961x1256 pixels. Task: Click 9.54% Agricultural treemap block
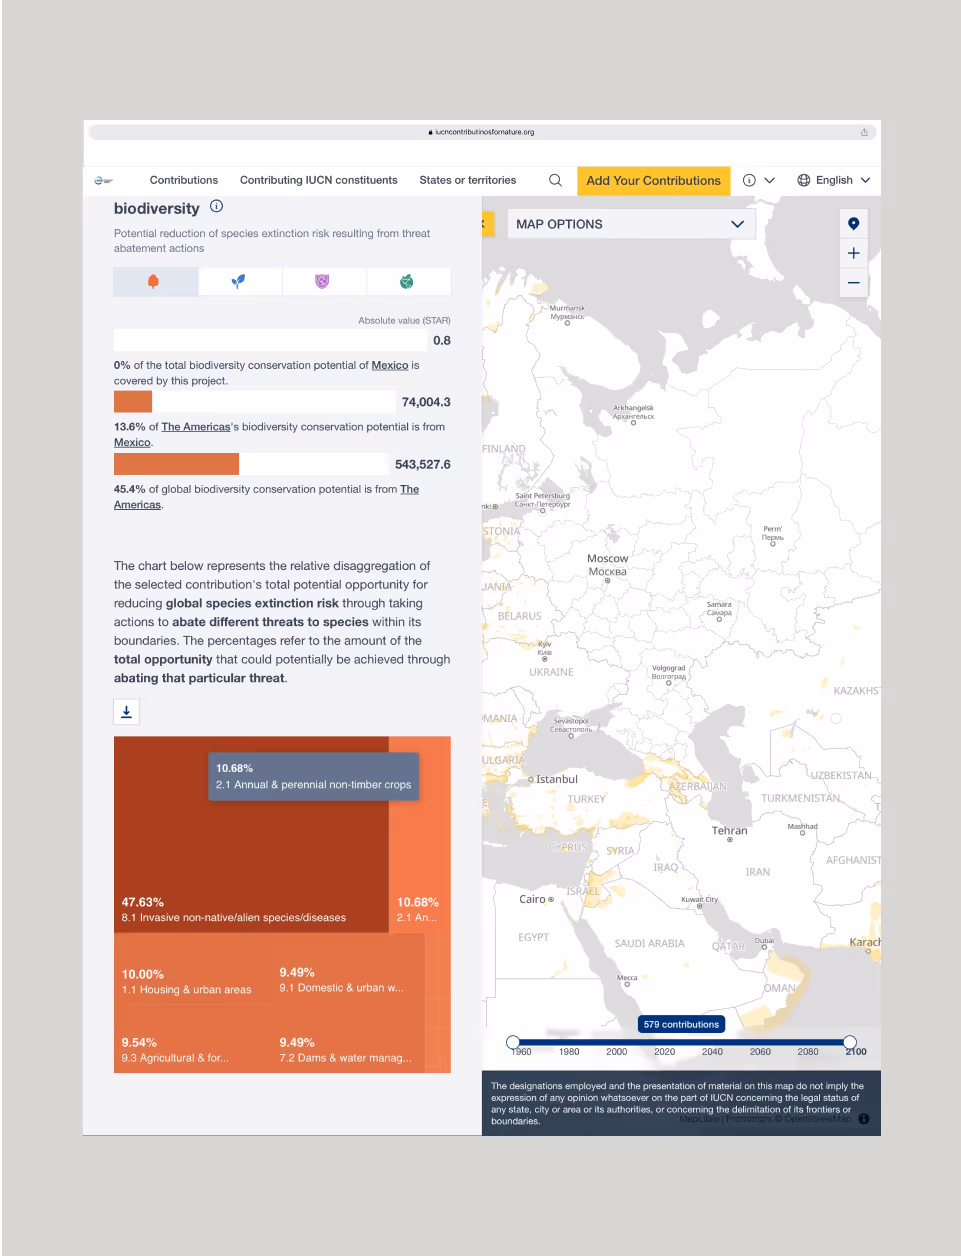(192, 1039)
